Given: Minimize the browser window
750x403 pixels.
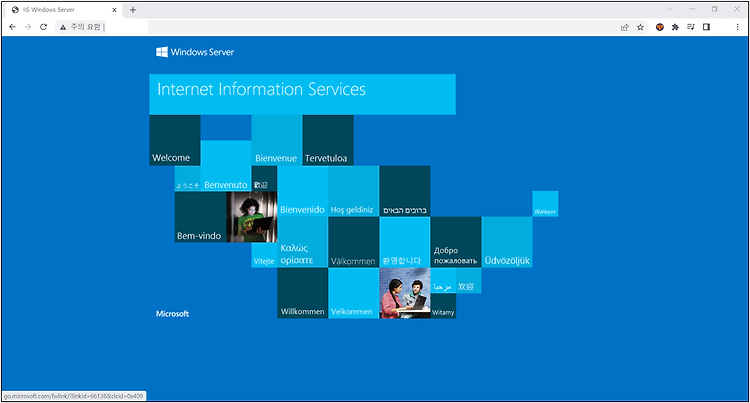Looking at the screenshot, I should coord(692,9).
